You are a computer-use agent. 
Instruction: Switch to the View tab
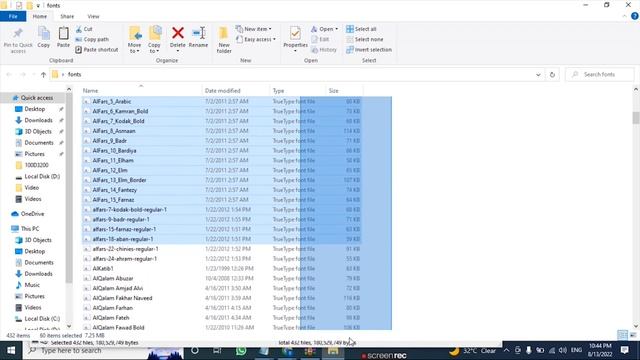93,16
